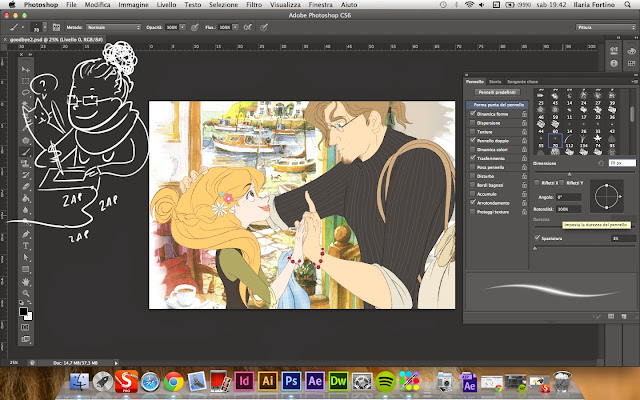640x400 pixels.
Task: Select the Move tool
Action: click(26, 69)
